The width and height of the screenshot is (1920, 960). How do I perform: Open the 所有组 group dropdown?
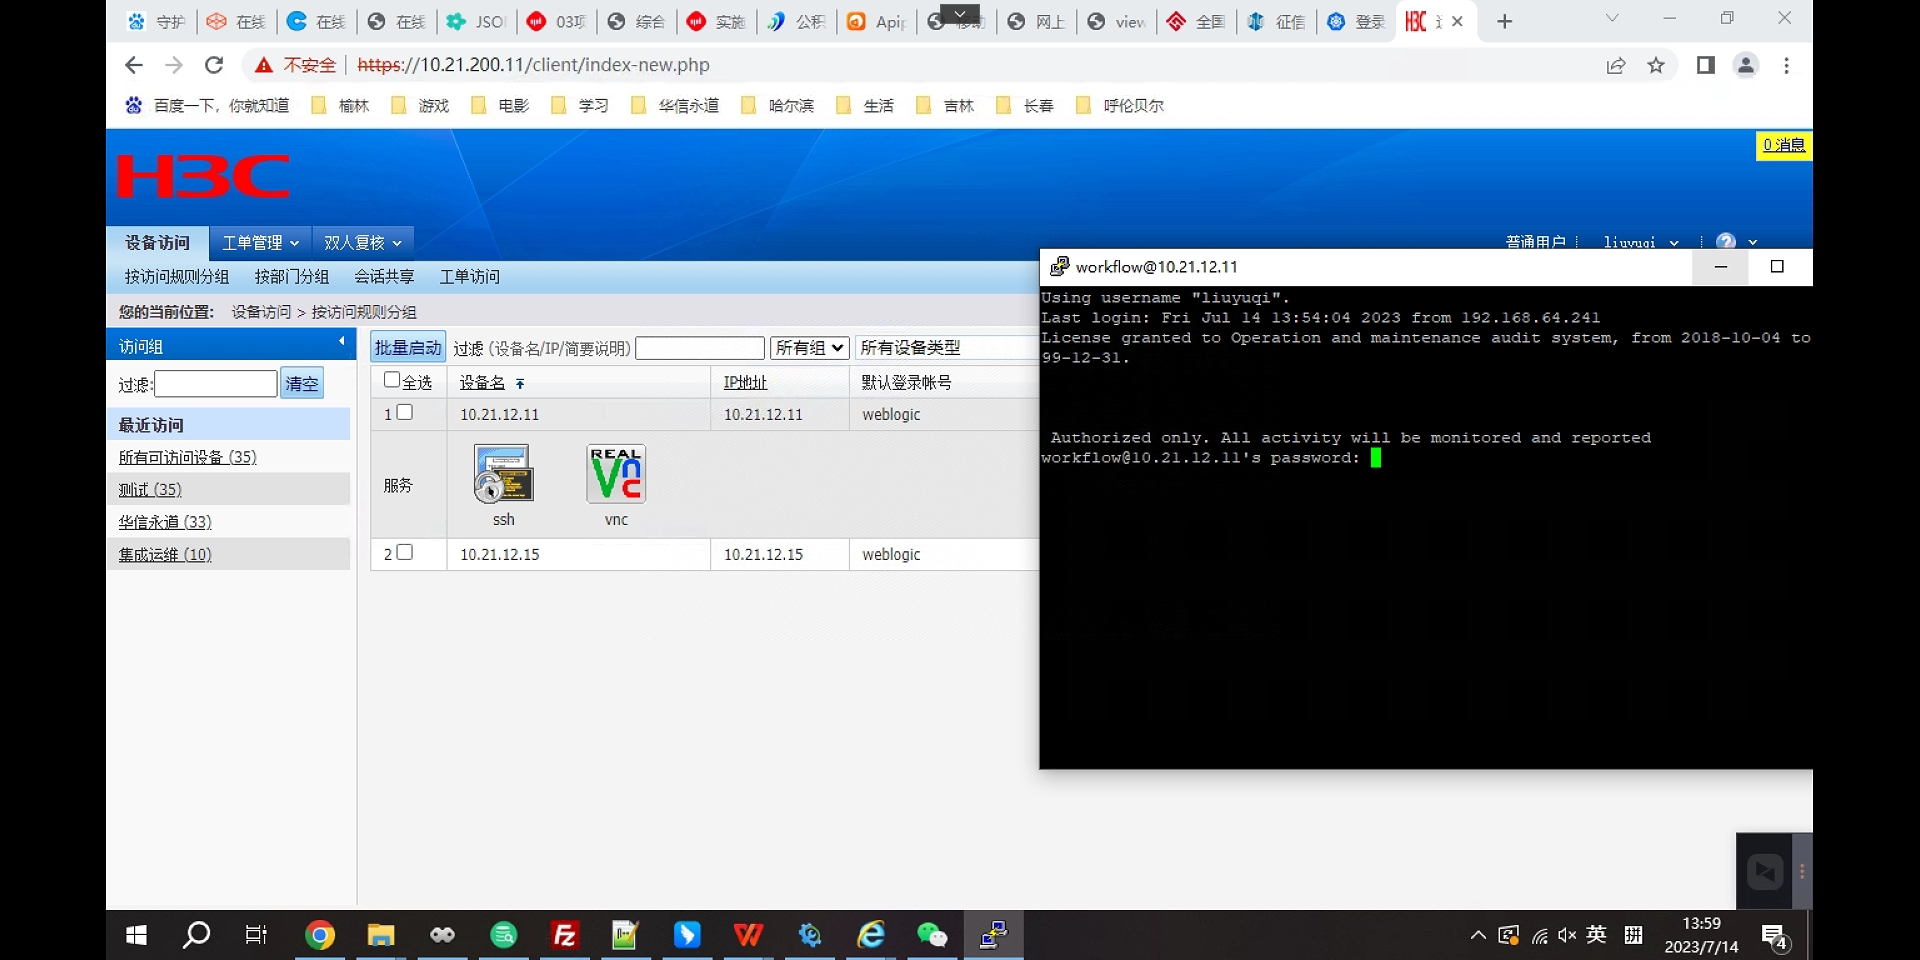[810, 348]
